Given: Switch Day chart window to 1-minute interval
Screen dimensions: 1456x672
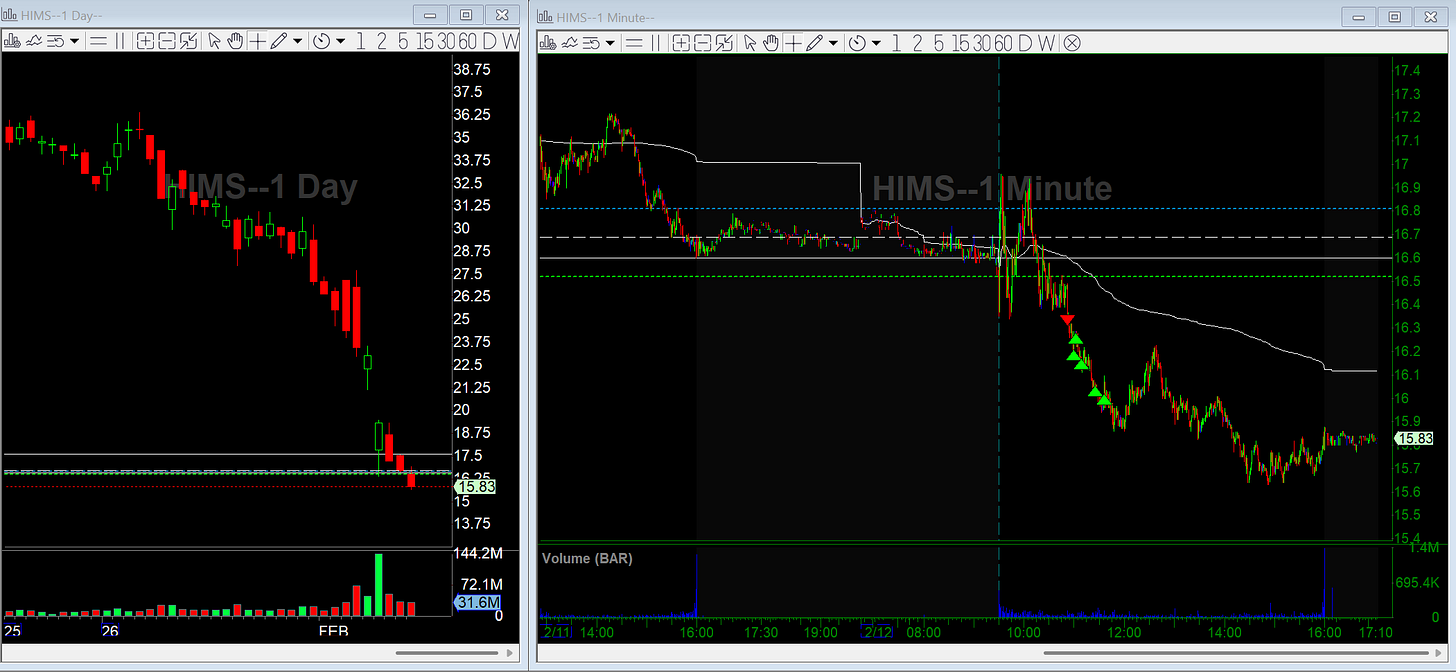Looking at the screenshot, I should pos(361,41).
